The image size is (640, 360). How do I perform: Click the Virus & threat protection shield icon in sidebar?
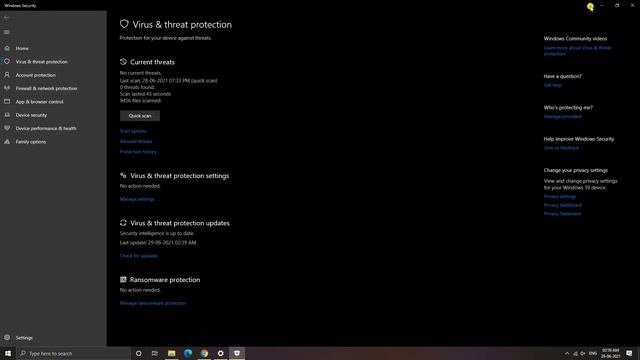(7, 62)
